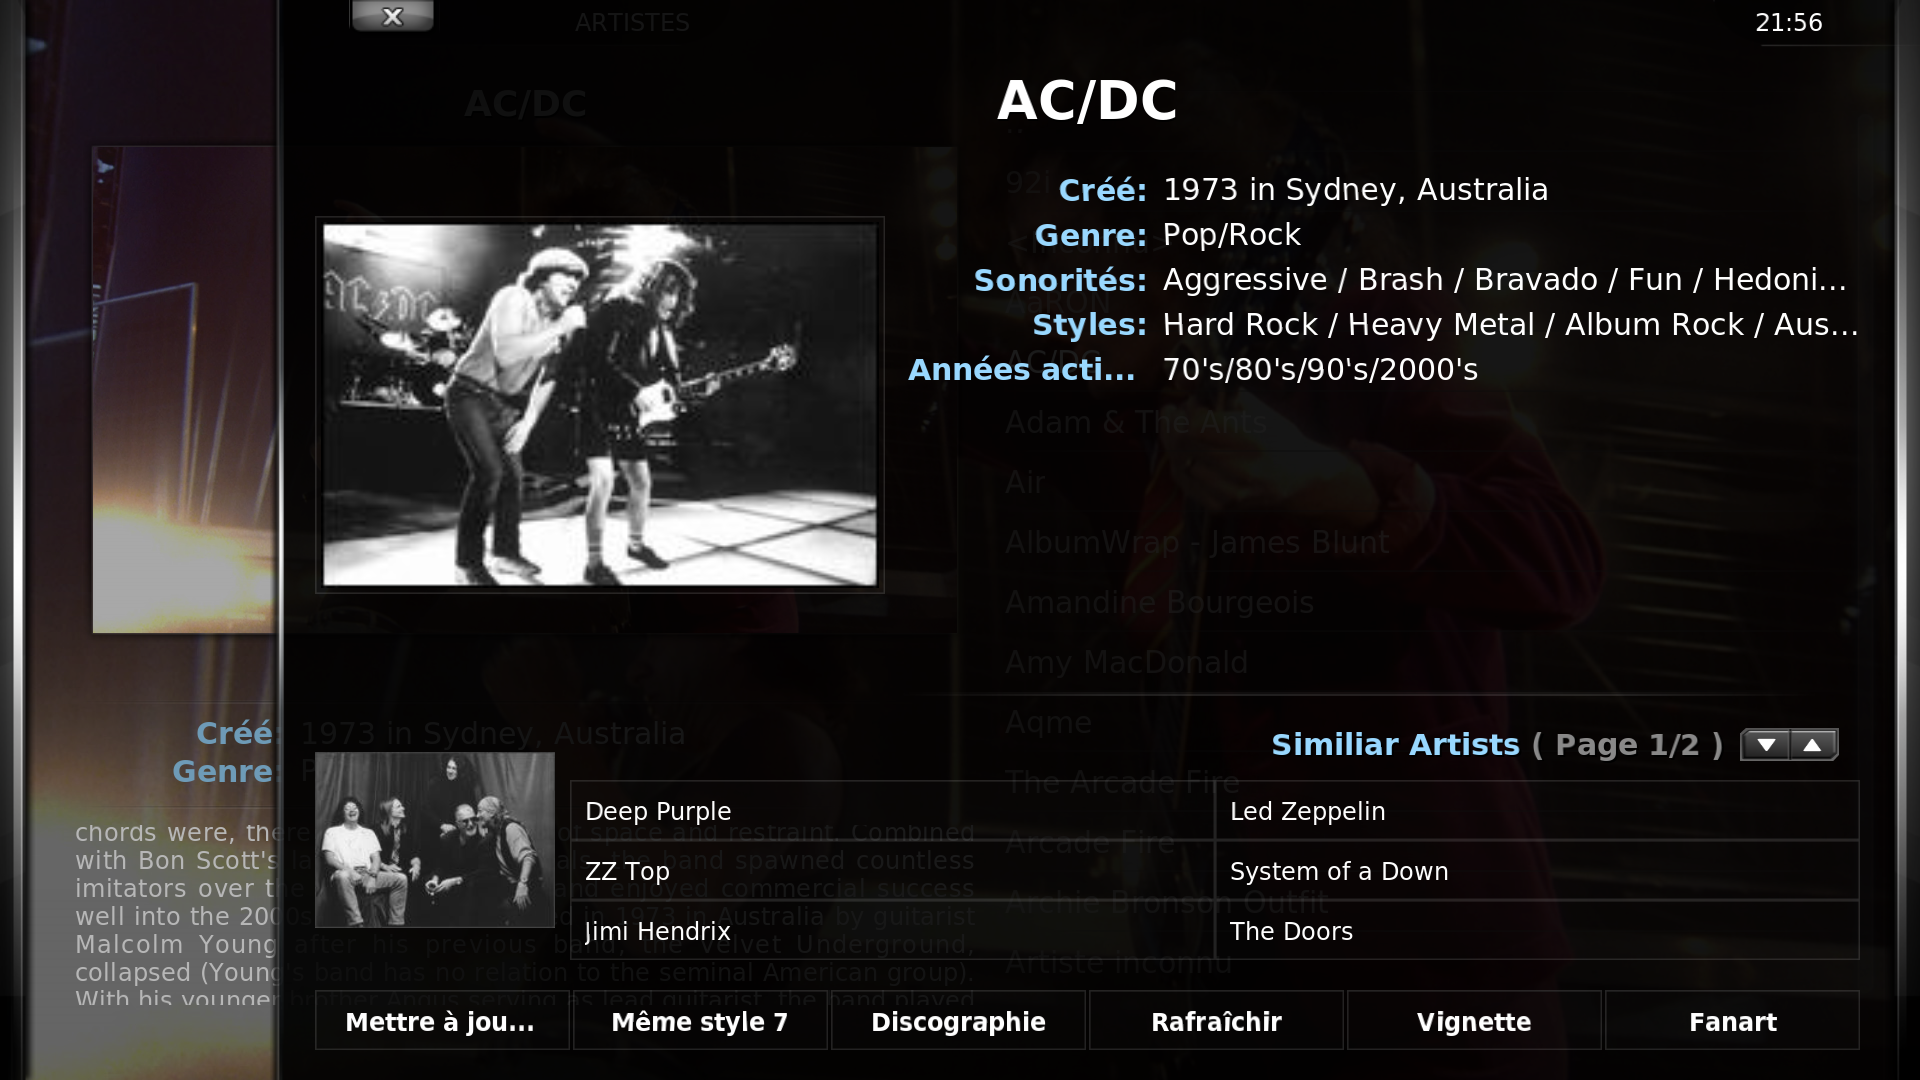Select ZZ Top in similar artists
Viewport: 1920px width, 1080px height.
tap(892, 871)
